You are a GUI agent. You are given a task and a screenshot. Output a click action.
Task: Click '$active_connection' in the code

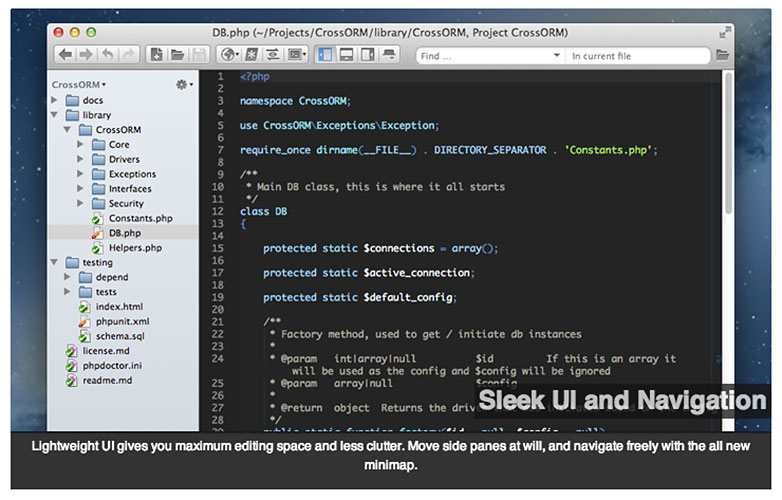click(x=416, y=273)
